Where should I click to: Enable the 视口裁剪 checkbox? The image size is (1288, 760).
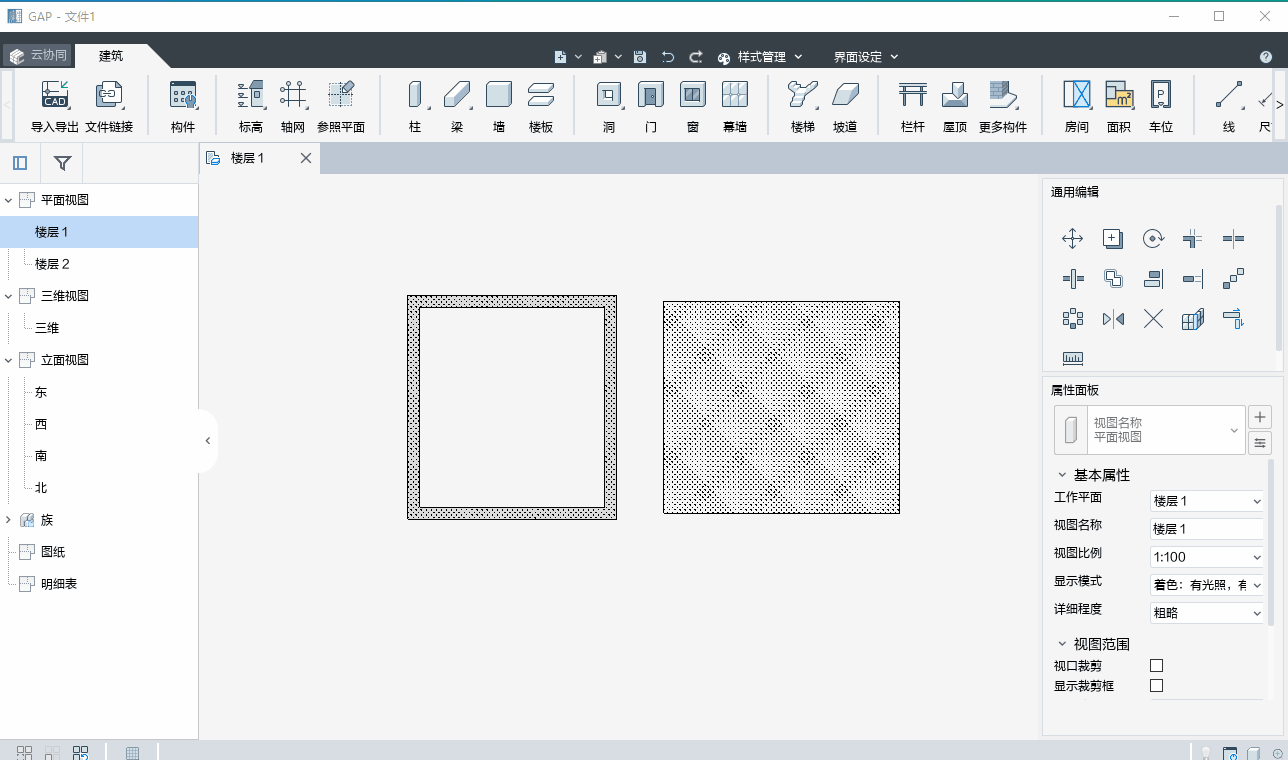[1157, 665]
